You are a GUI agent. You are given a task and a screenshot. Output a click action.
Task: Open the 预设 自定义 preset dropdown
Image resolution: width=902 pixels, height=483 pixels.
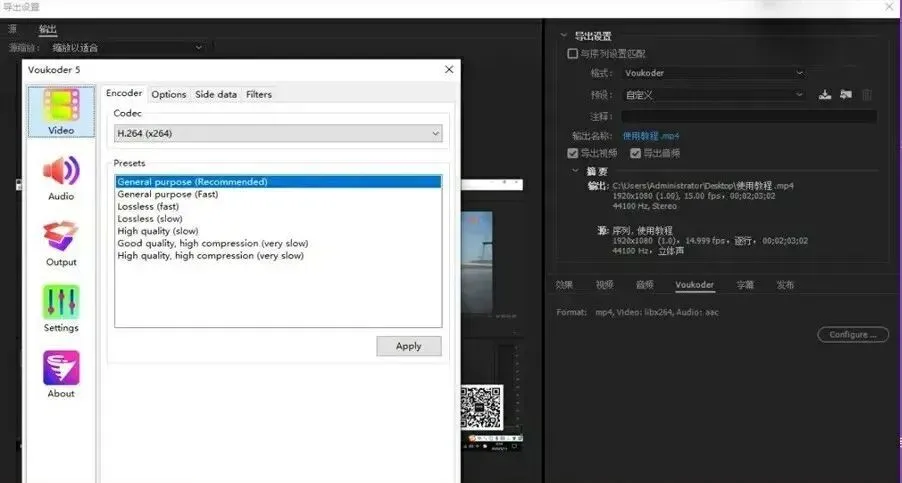click(x=714, y=95)
